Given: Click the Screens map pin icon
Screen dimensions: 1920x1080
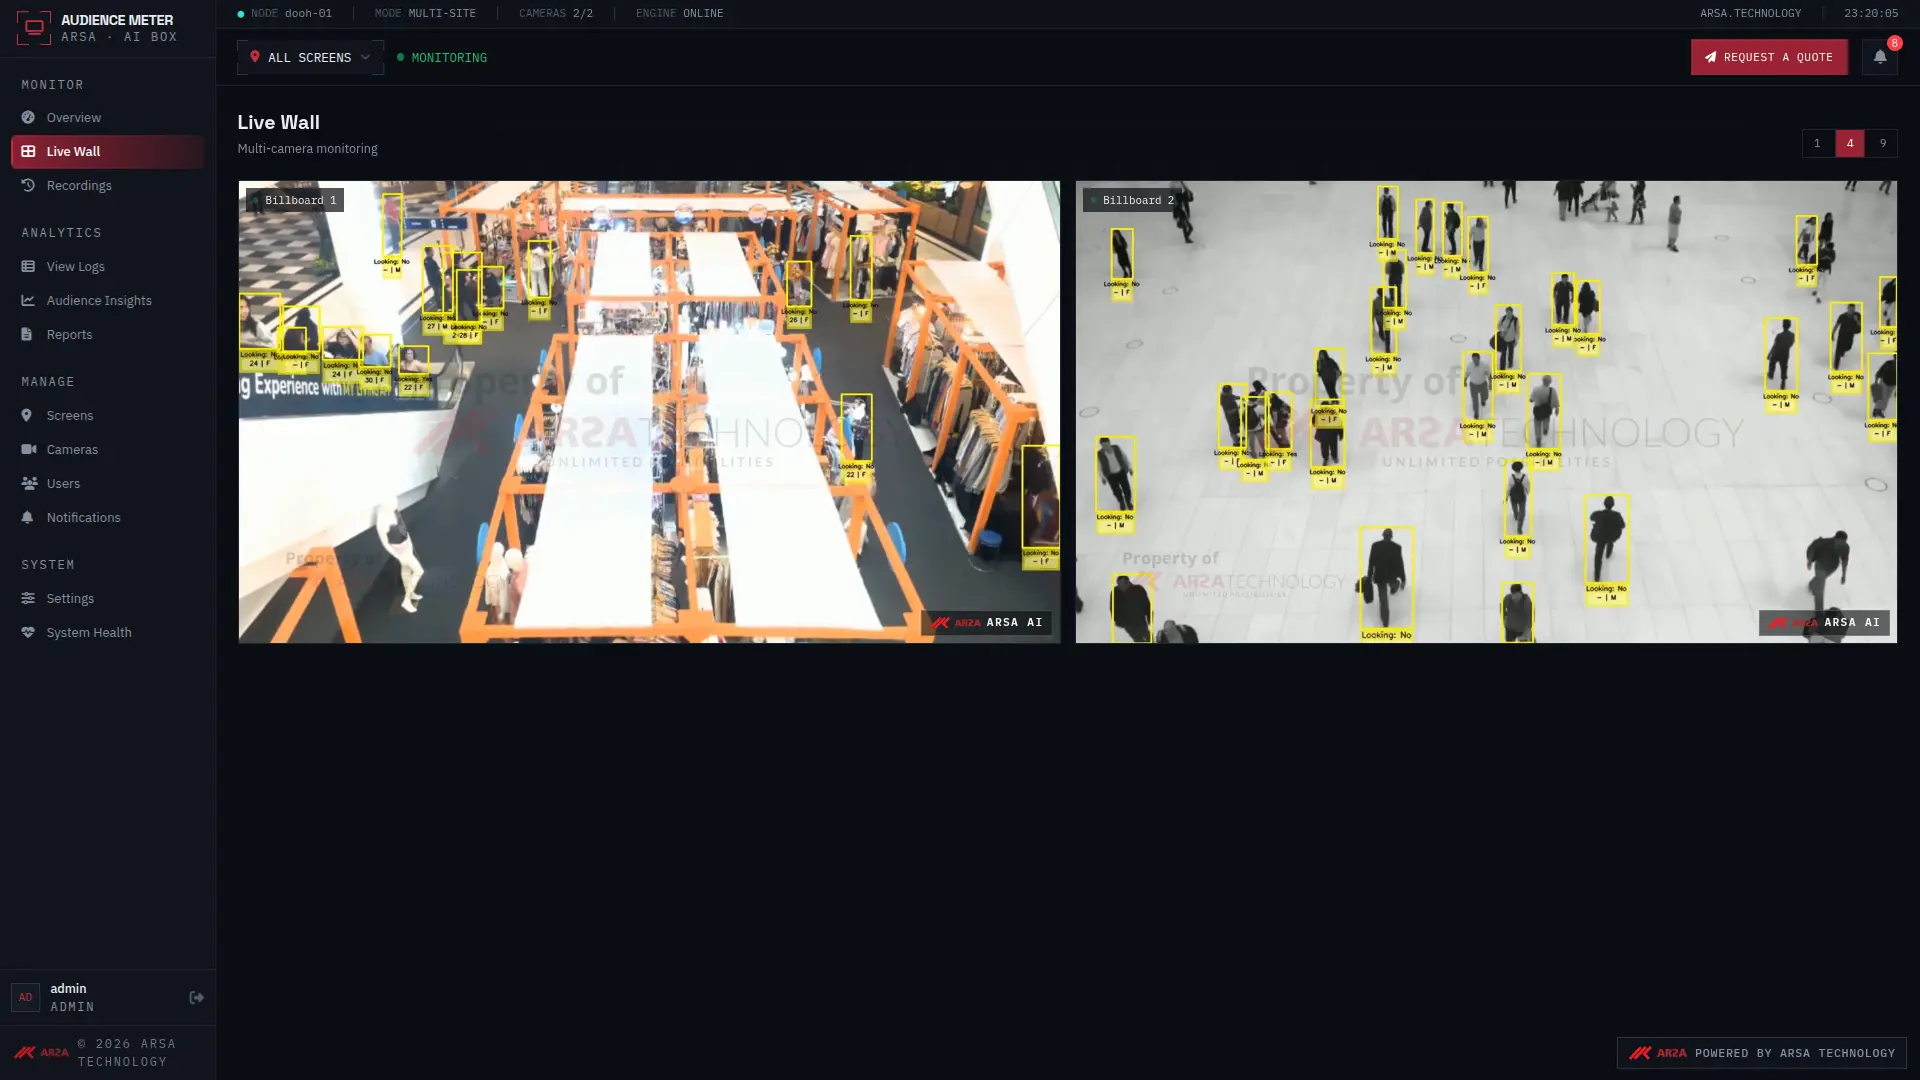Looking at the screenshot, I should coord(28,415).
